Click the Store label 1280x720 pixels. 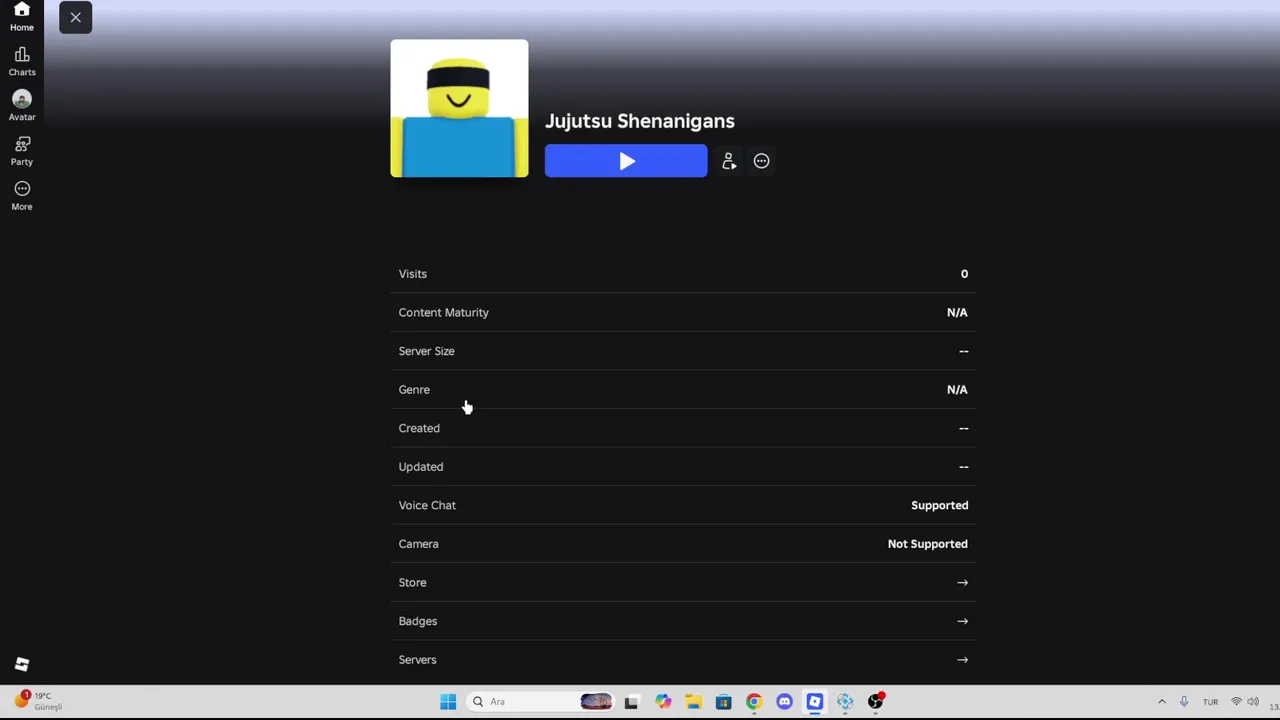pos(412,582)
